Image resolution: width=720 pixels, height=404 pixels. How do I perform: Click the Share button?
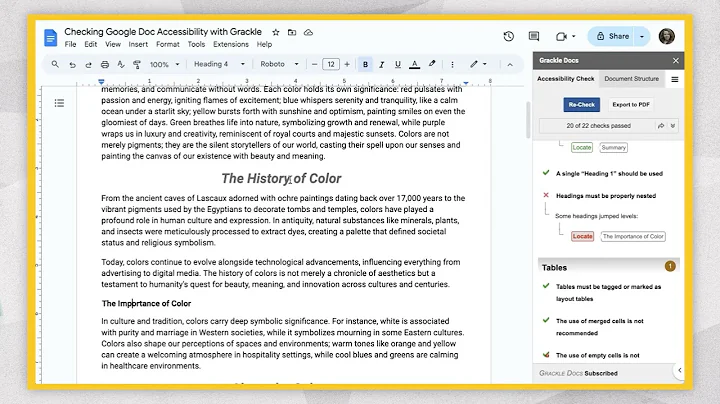coord(612,36)
